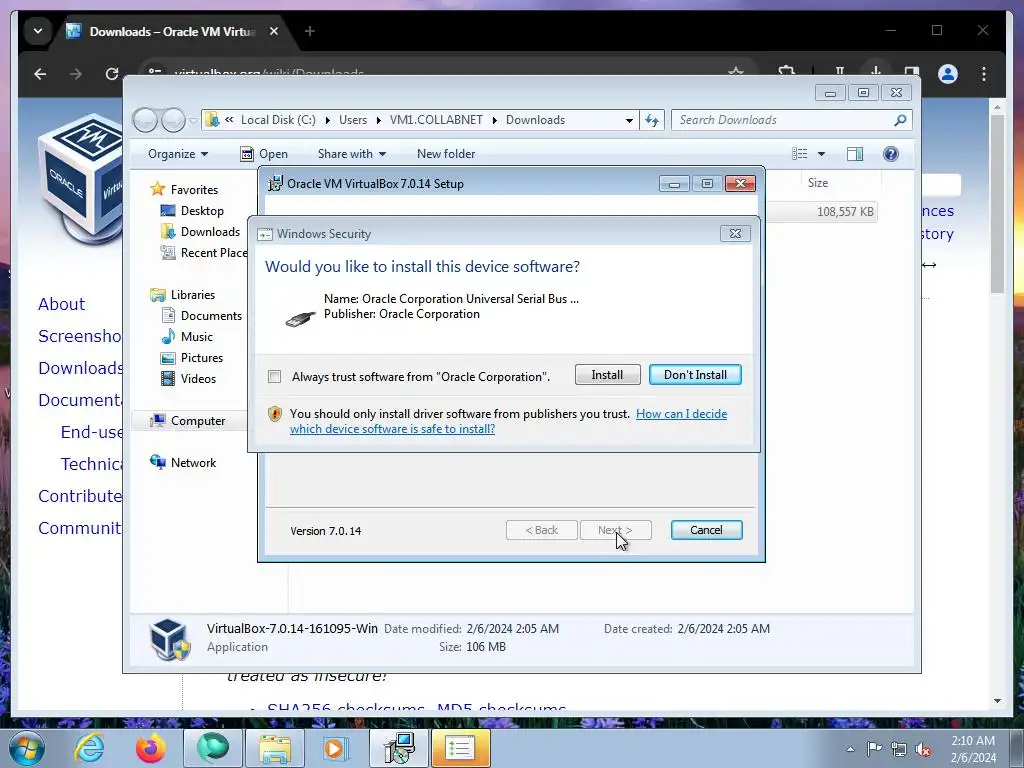Open browser three-dot menu
1024x768 pixels.
984,74
